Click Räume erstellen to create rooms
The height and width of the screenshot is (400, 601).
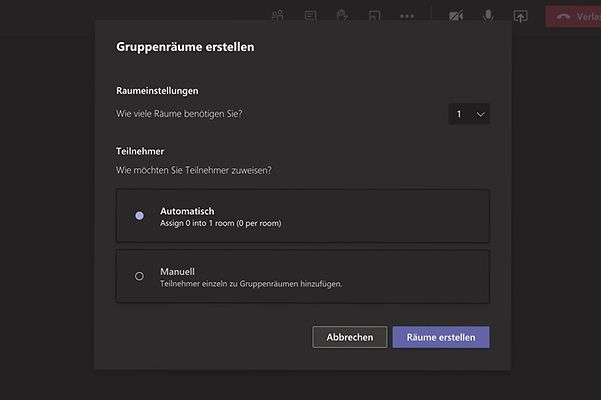coord(441,337)
